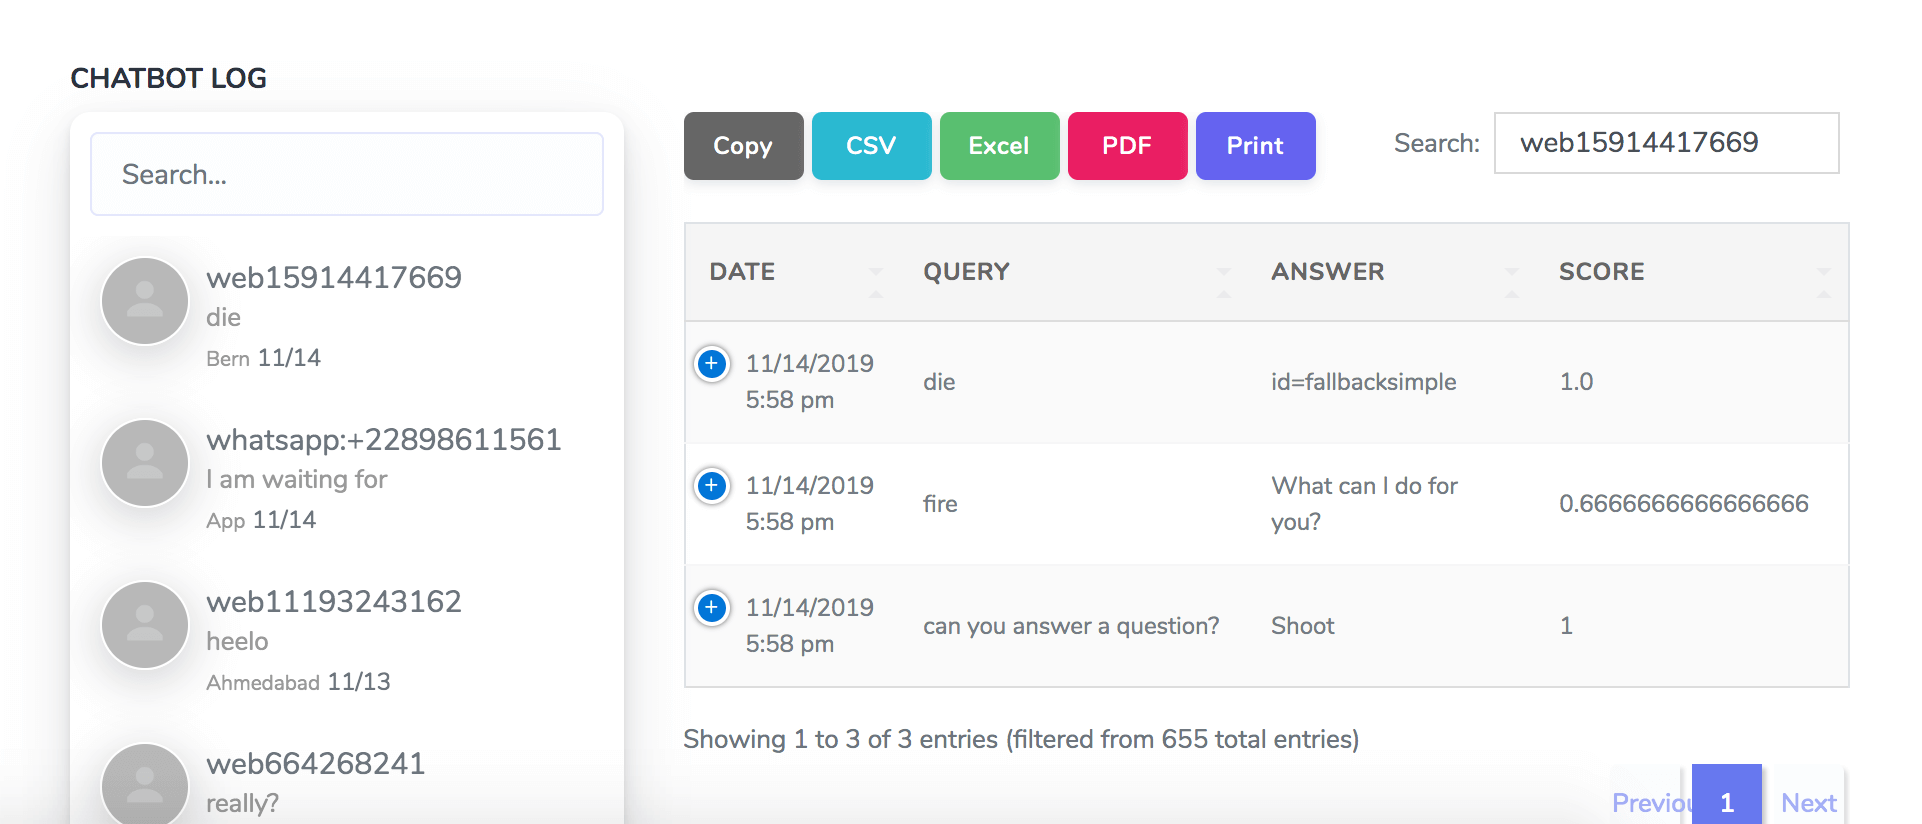Click avatar icon of whatsapp:+22898611561
Image resolution: width=1922 pixels, height=824 pixels.
pos(145,463)
